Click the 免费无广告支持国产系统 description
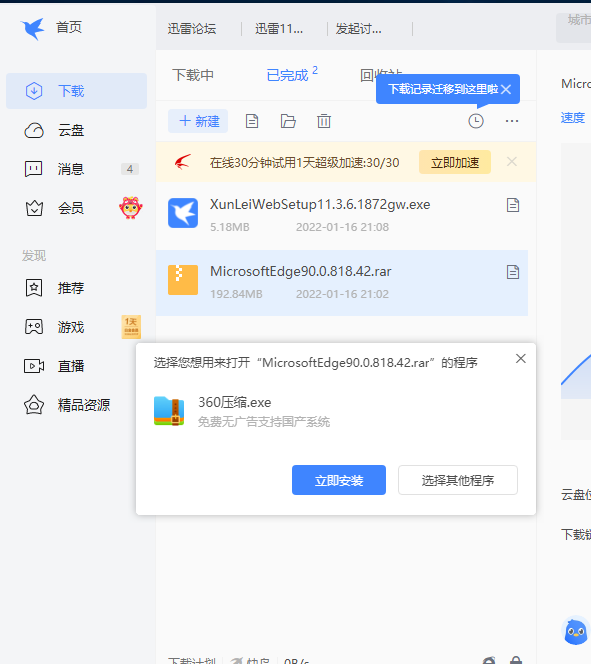This screenshot has width=591, height=664. click(x=264, y=422)
